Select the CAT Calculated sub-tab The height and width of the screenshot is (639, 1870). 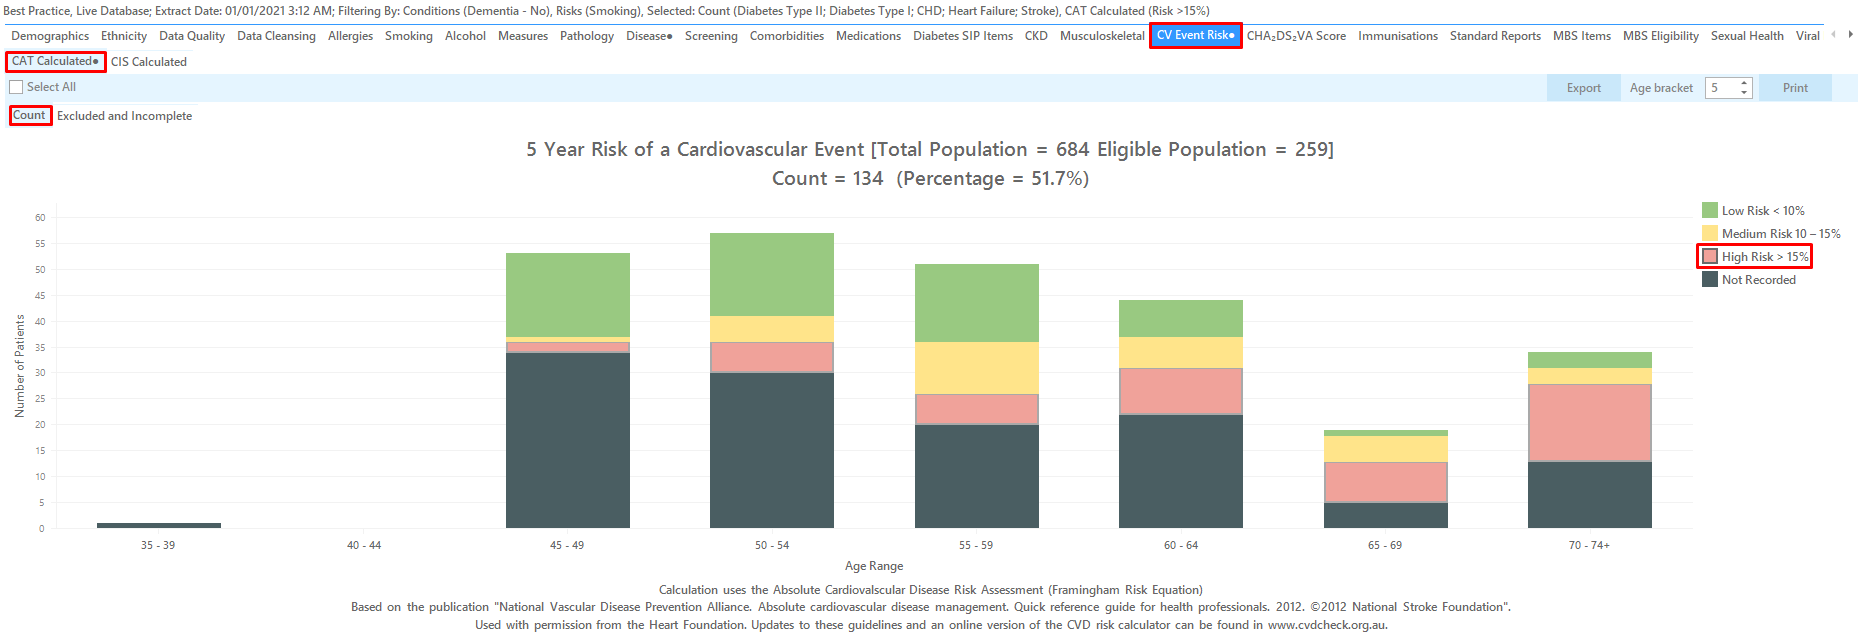(x=56, y=62)
